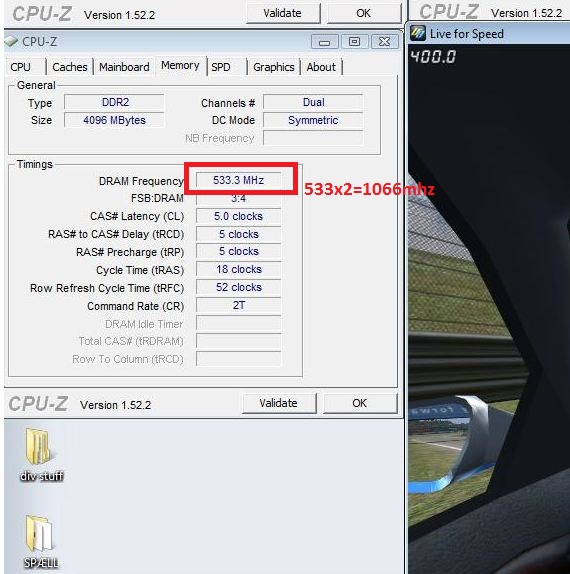Switch to the Graphics tab
The height and width of the screenshot is (574, 570).
(274, 67)
